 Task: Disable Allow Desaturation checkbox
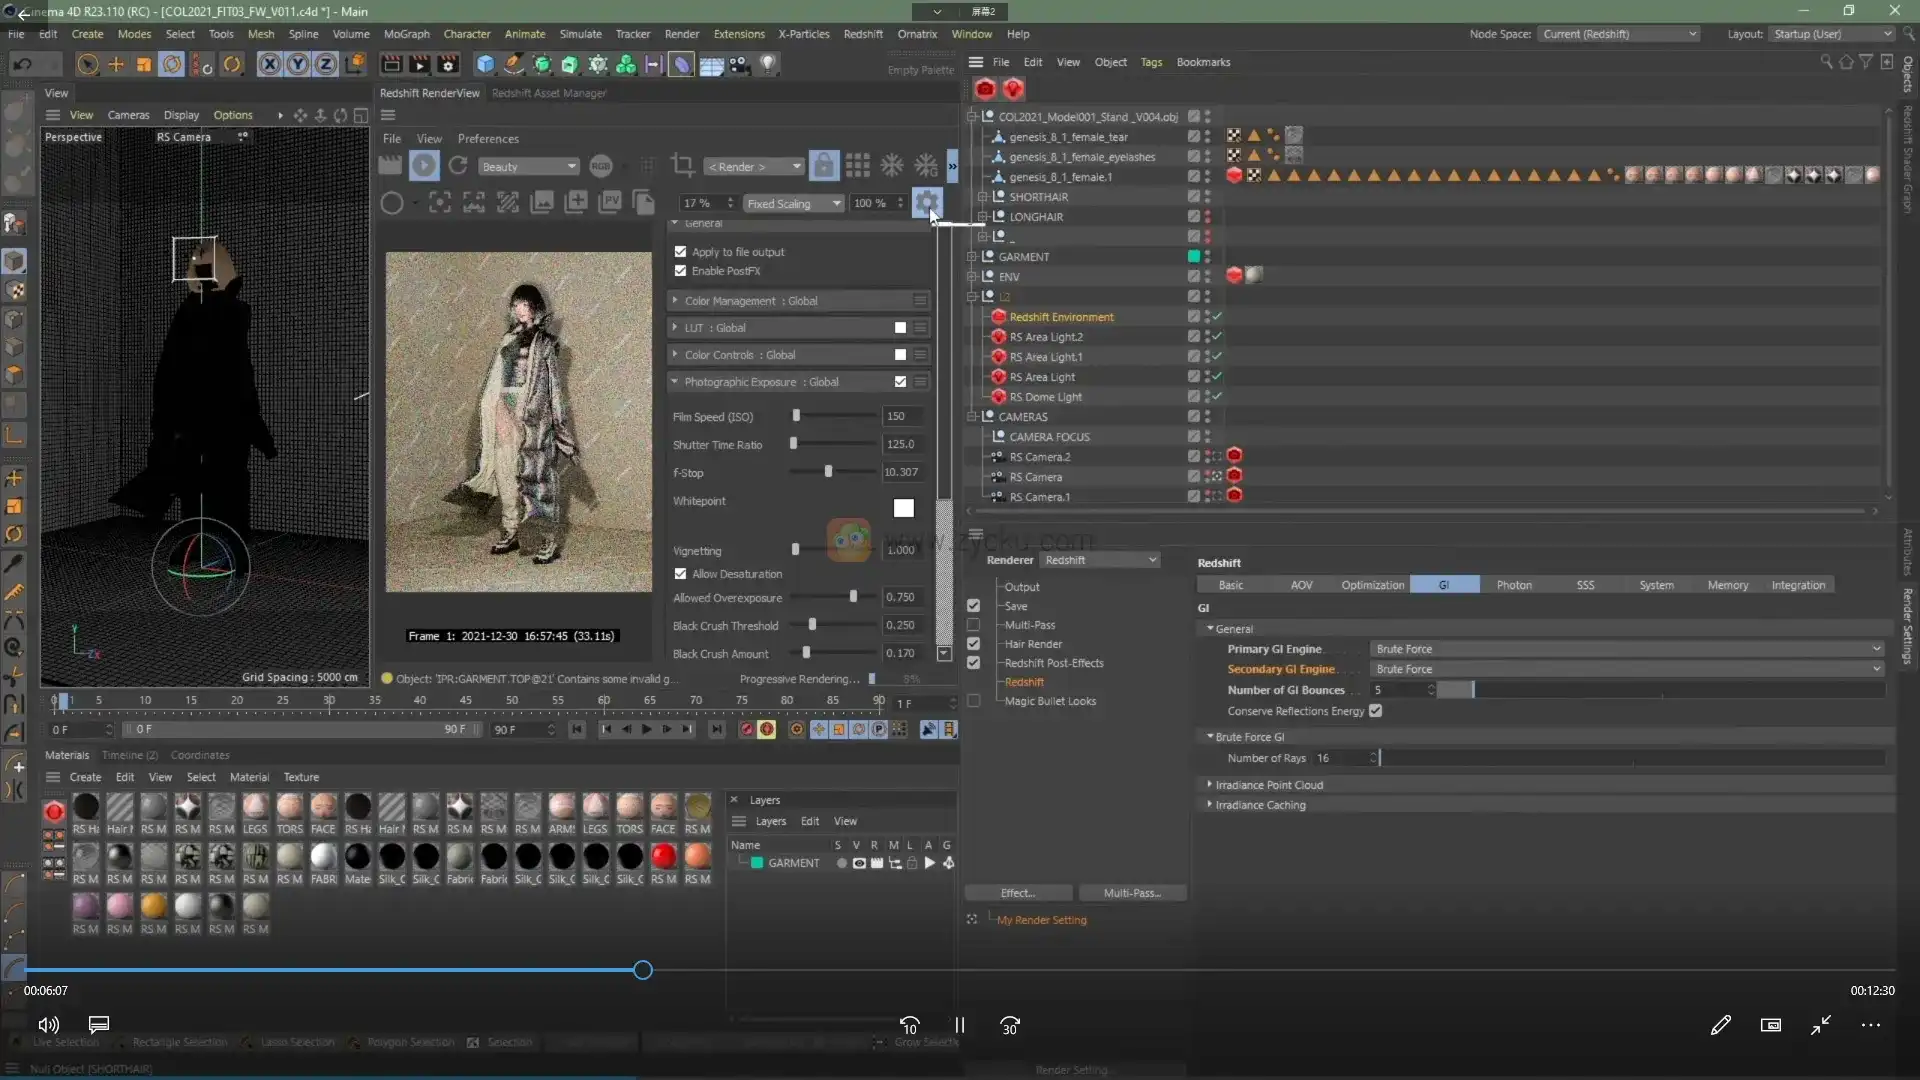tap(681, 574)
